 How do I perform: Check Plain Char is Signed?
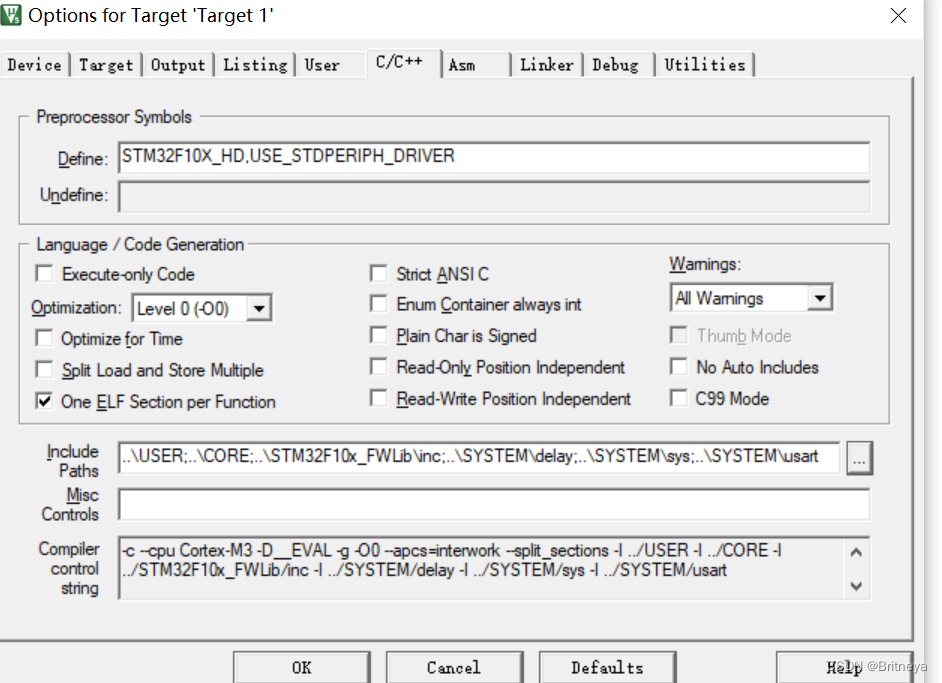(378, 335)
